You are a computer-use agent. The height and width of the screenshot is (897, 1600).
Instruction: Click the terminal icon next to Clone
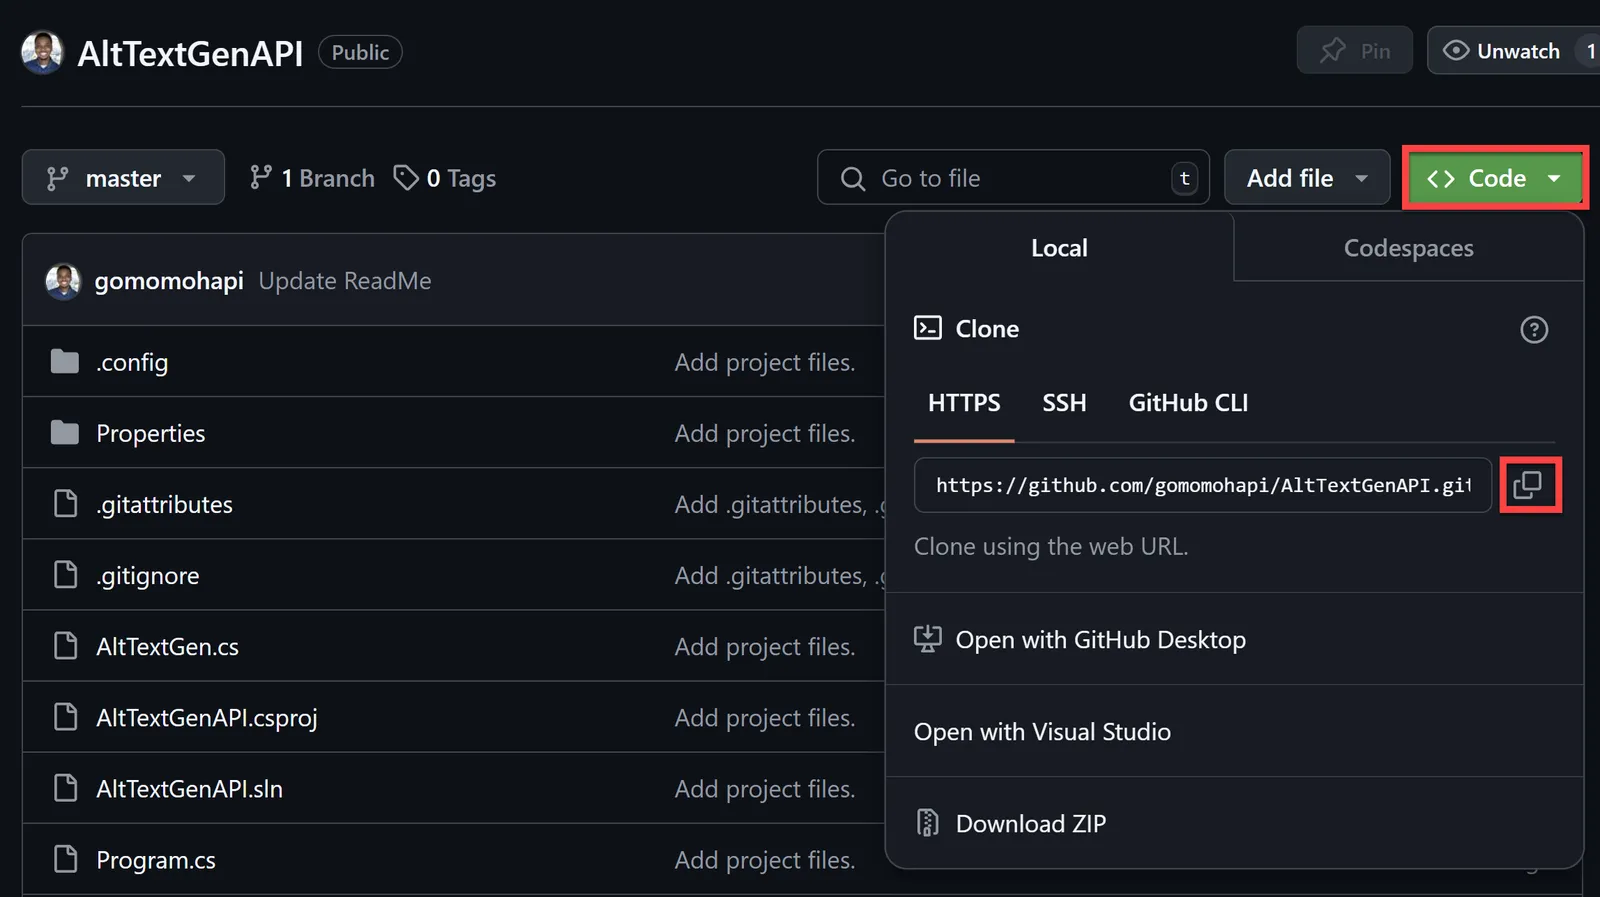pos(928,328)
